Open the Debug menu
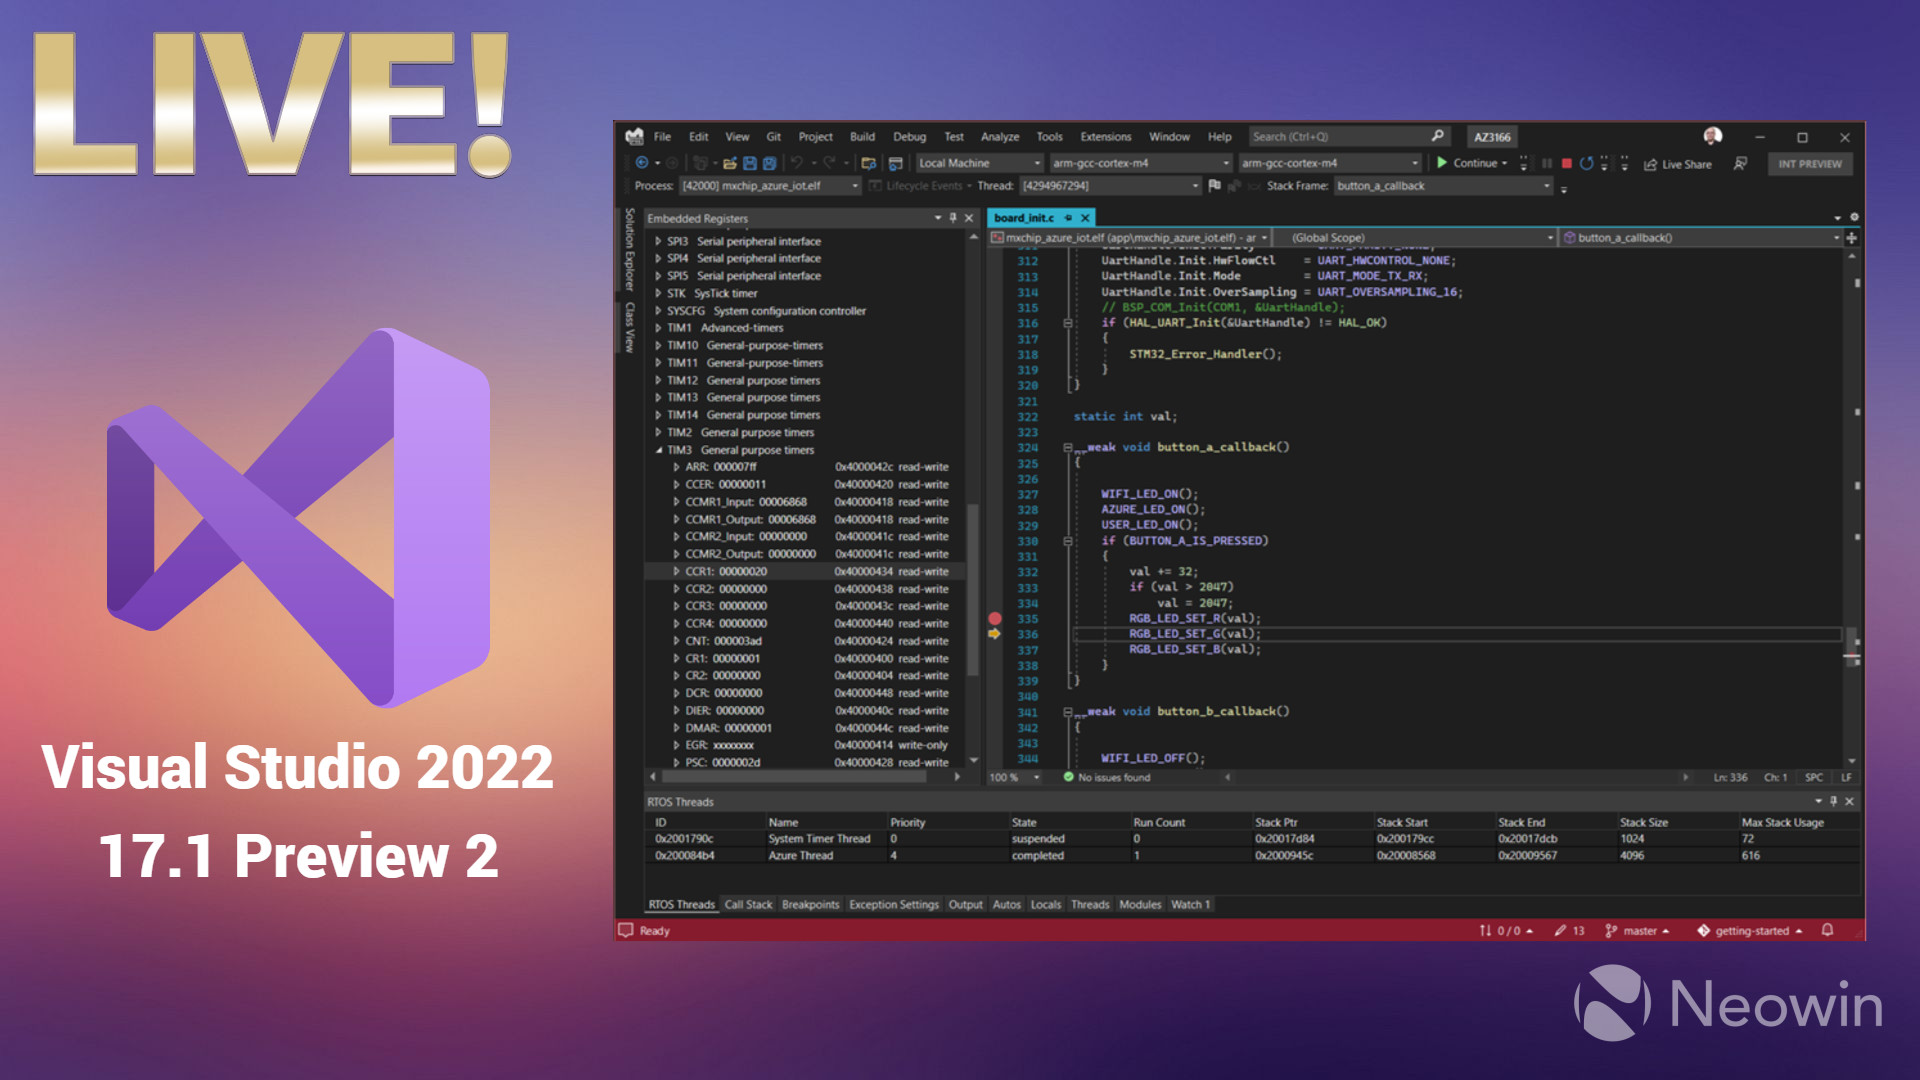This screenshot has height=1080, width=1920. 909,136
